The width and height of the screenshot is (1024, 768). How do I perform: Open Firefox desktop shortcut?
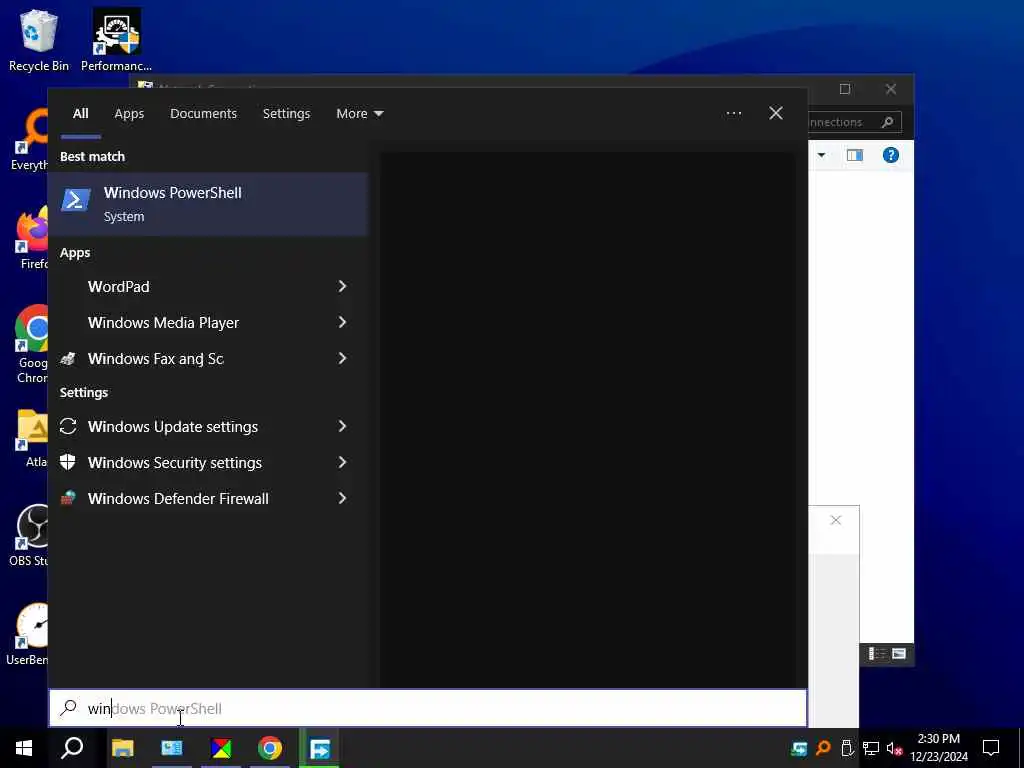(x=30, y=239)
